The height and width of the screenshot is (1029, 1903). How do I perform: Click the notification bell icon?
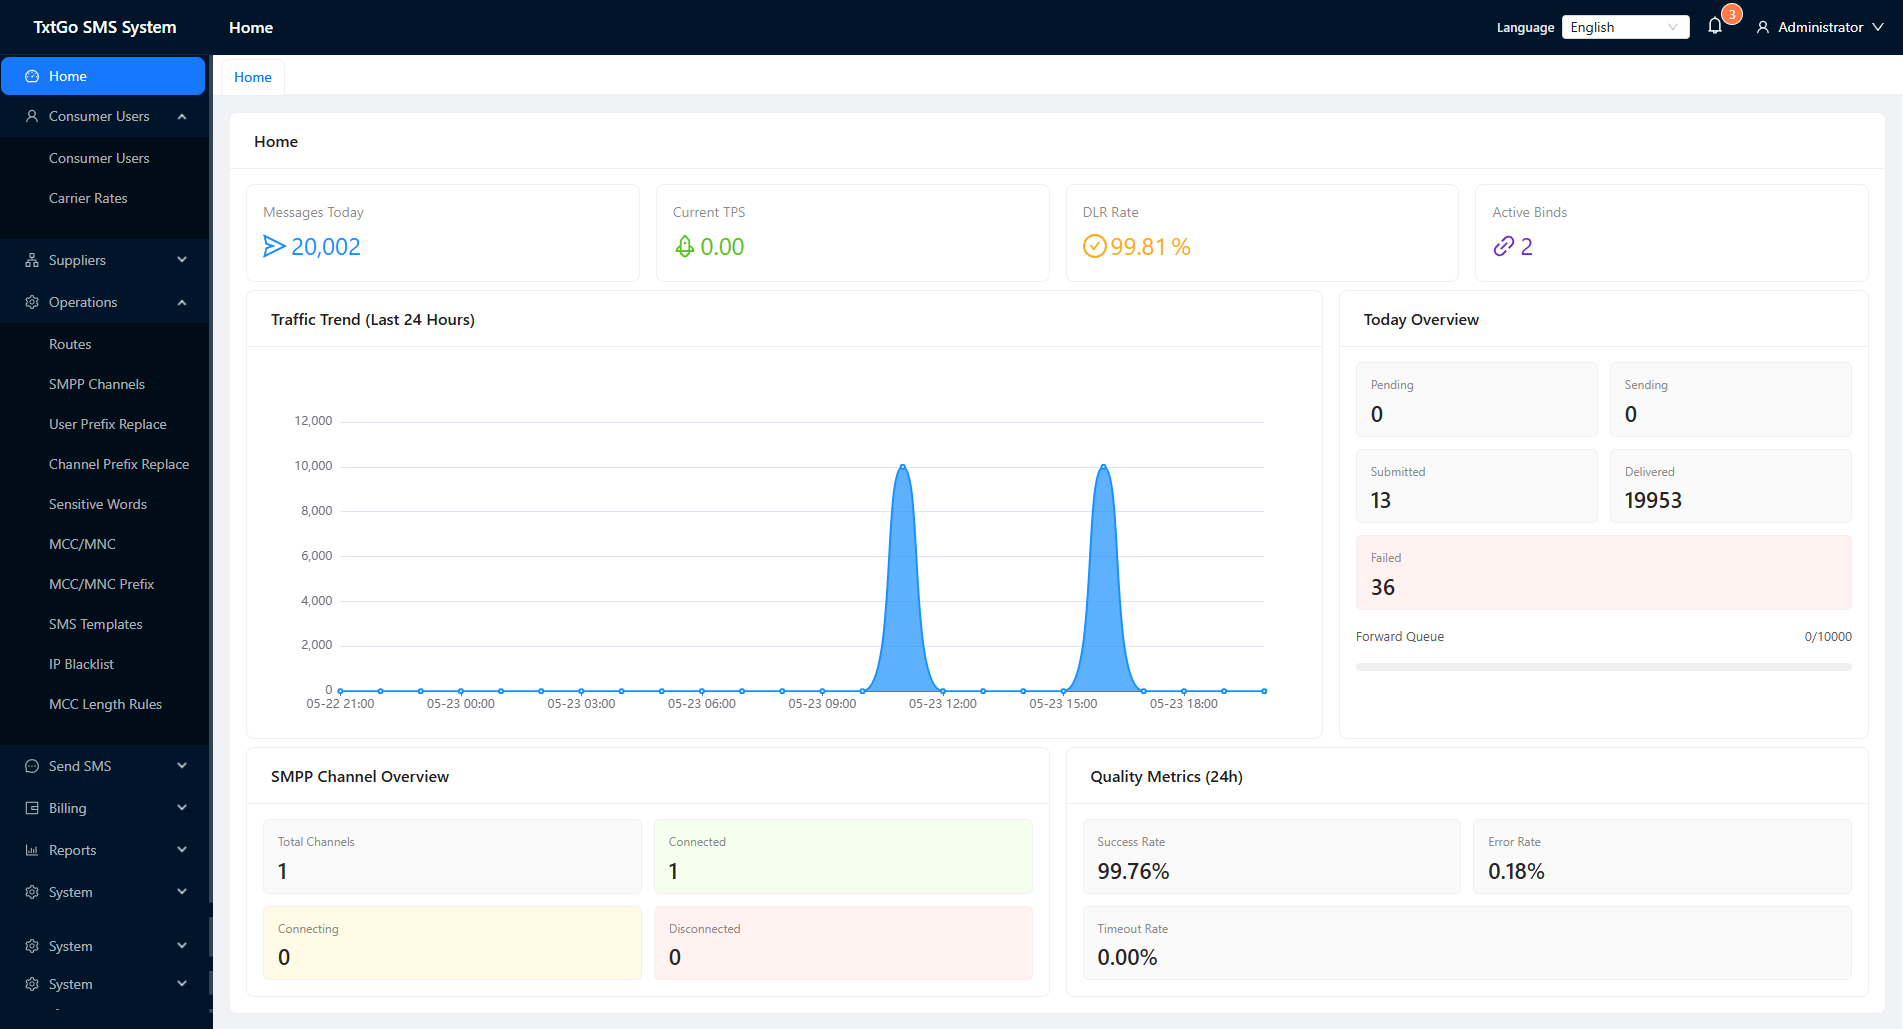[x=1715, y=26]
